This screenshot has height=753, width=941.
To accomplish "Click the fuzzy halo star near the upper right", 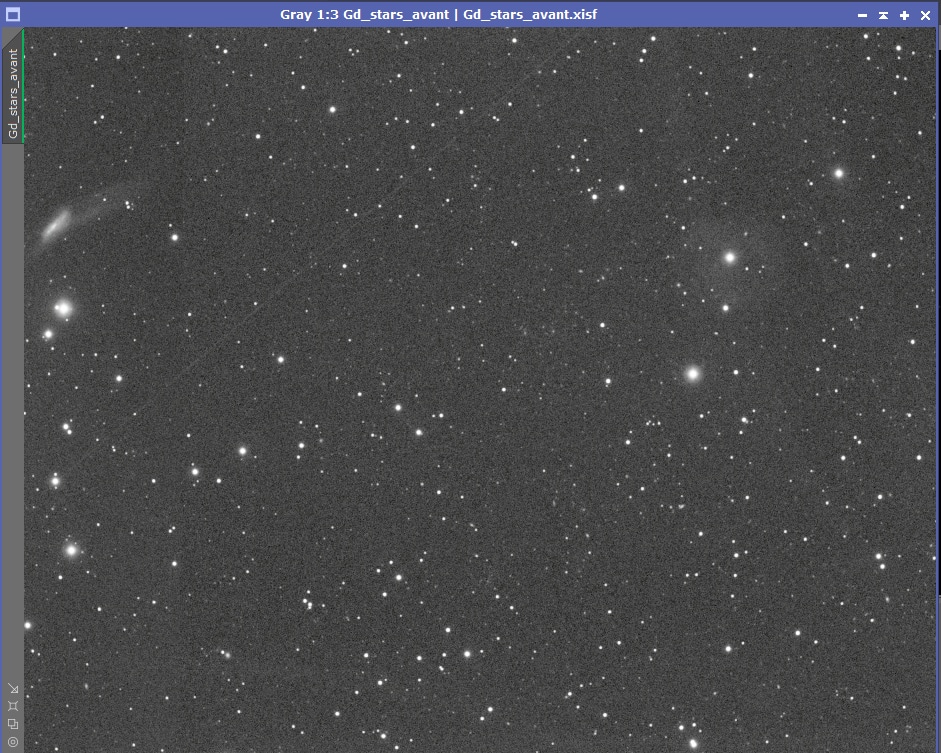I will (729, 256).
